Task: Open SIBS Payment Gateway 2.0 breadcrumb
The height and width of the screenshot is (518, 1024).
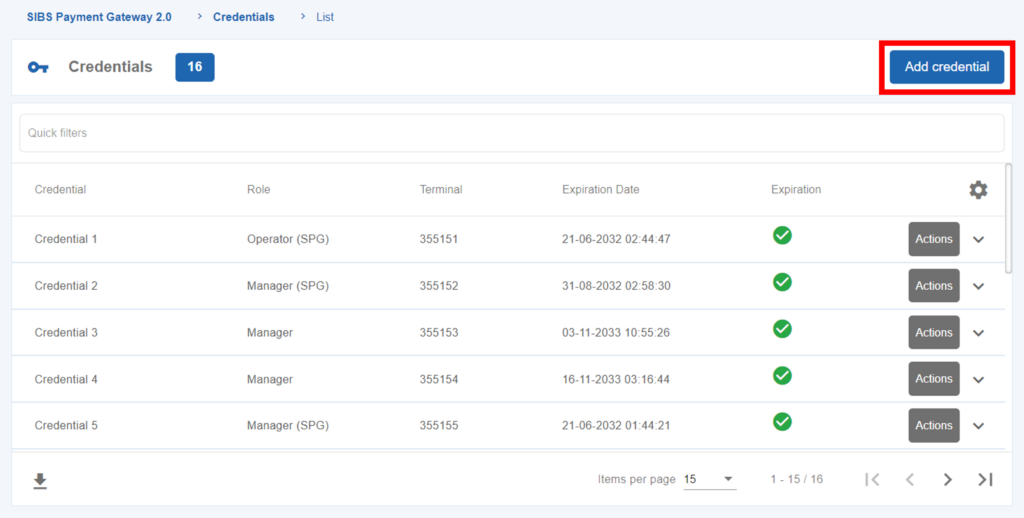Action: pyautogui.click(x=99, y=17)
